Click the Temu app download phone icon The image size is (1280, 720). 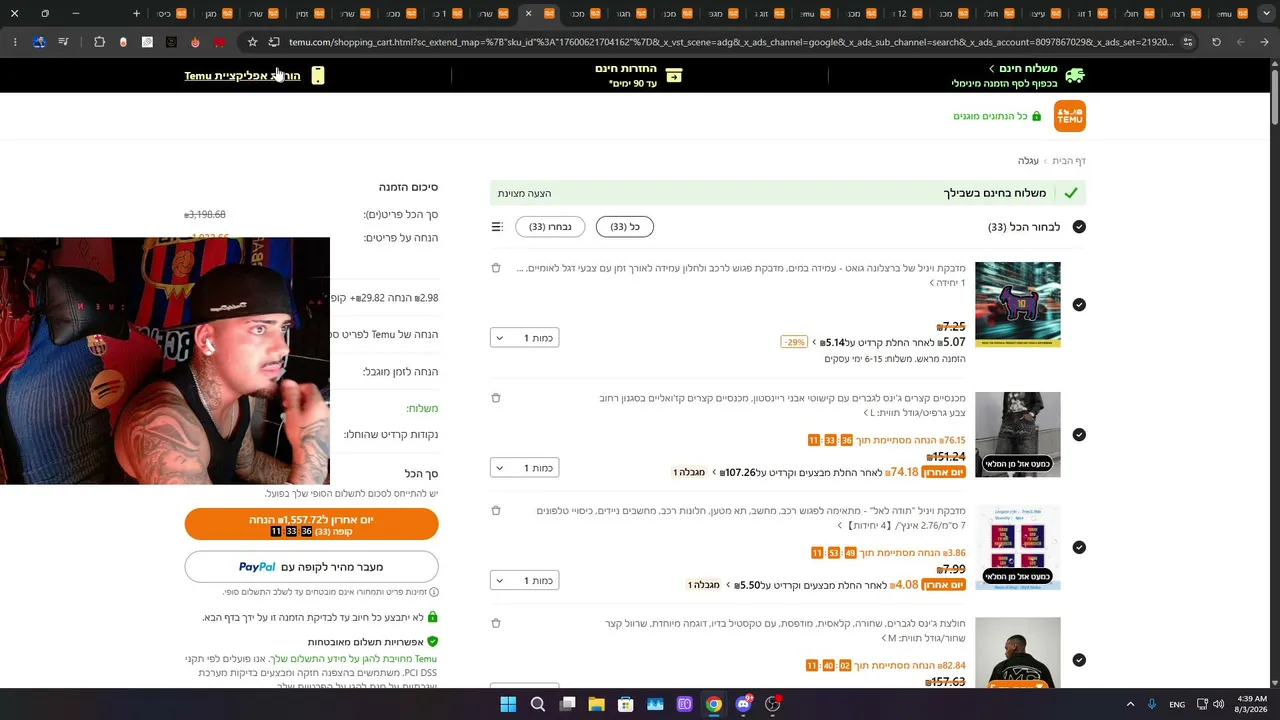(x=318, y=76)
